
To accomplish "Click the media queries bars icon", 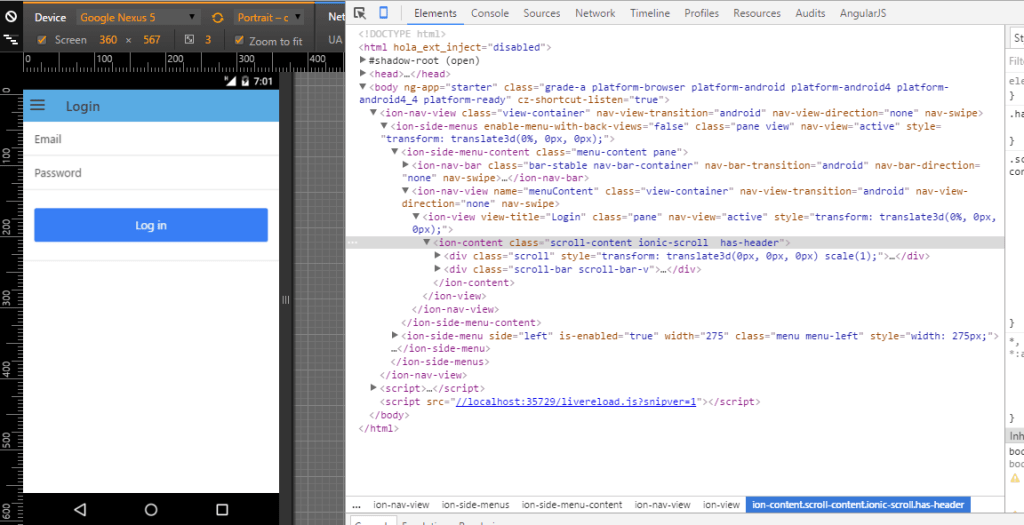I will [10, 40].
